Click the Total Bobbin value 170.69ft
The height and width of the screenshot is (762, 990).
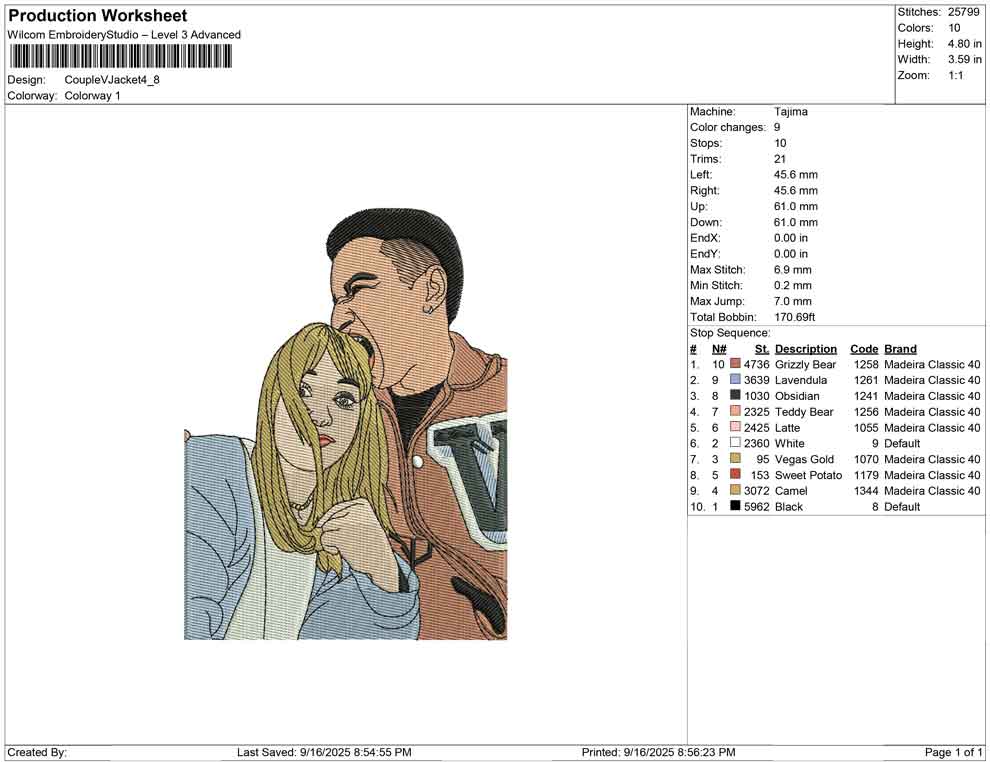[x=796, y=317]
